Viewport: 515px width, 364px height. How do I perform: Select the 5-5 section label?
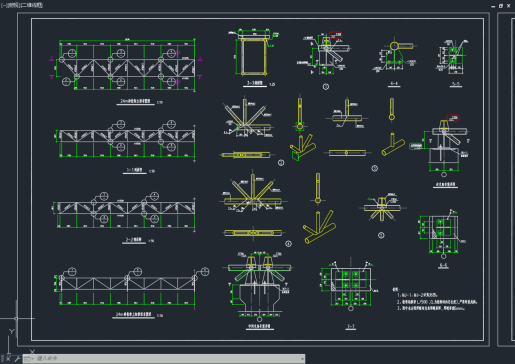tap(456, 84)
